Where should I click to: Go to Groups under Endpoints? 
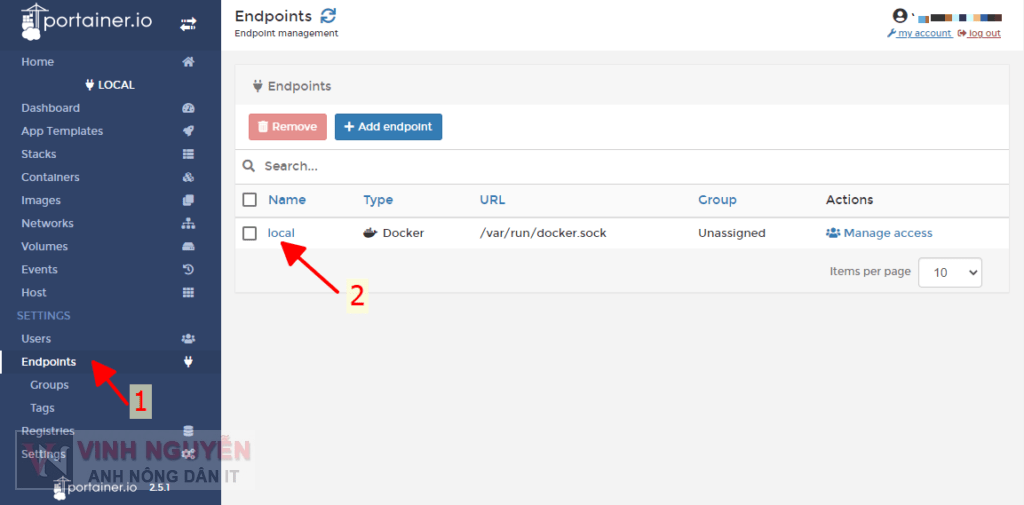[49, 385]
